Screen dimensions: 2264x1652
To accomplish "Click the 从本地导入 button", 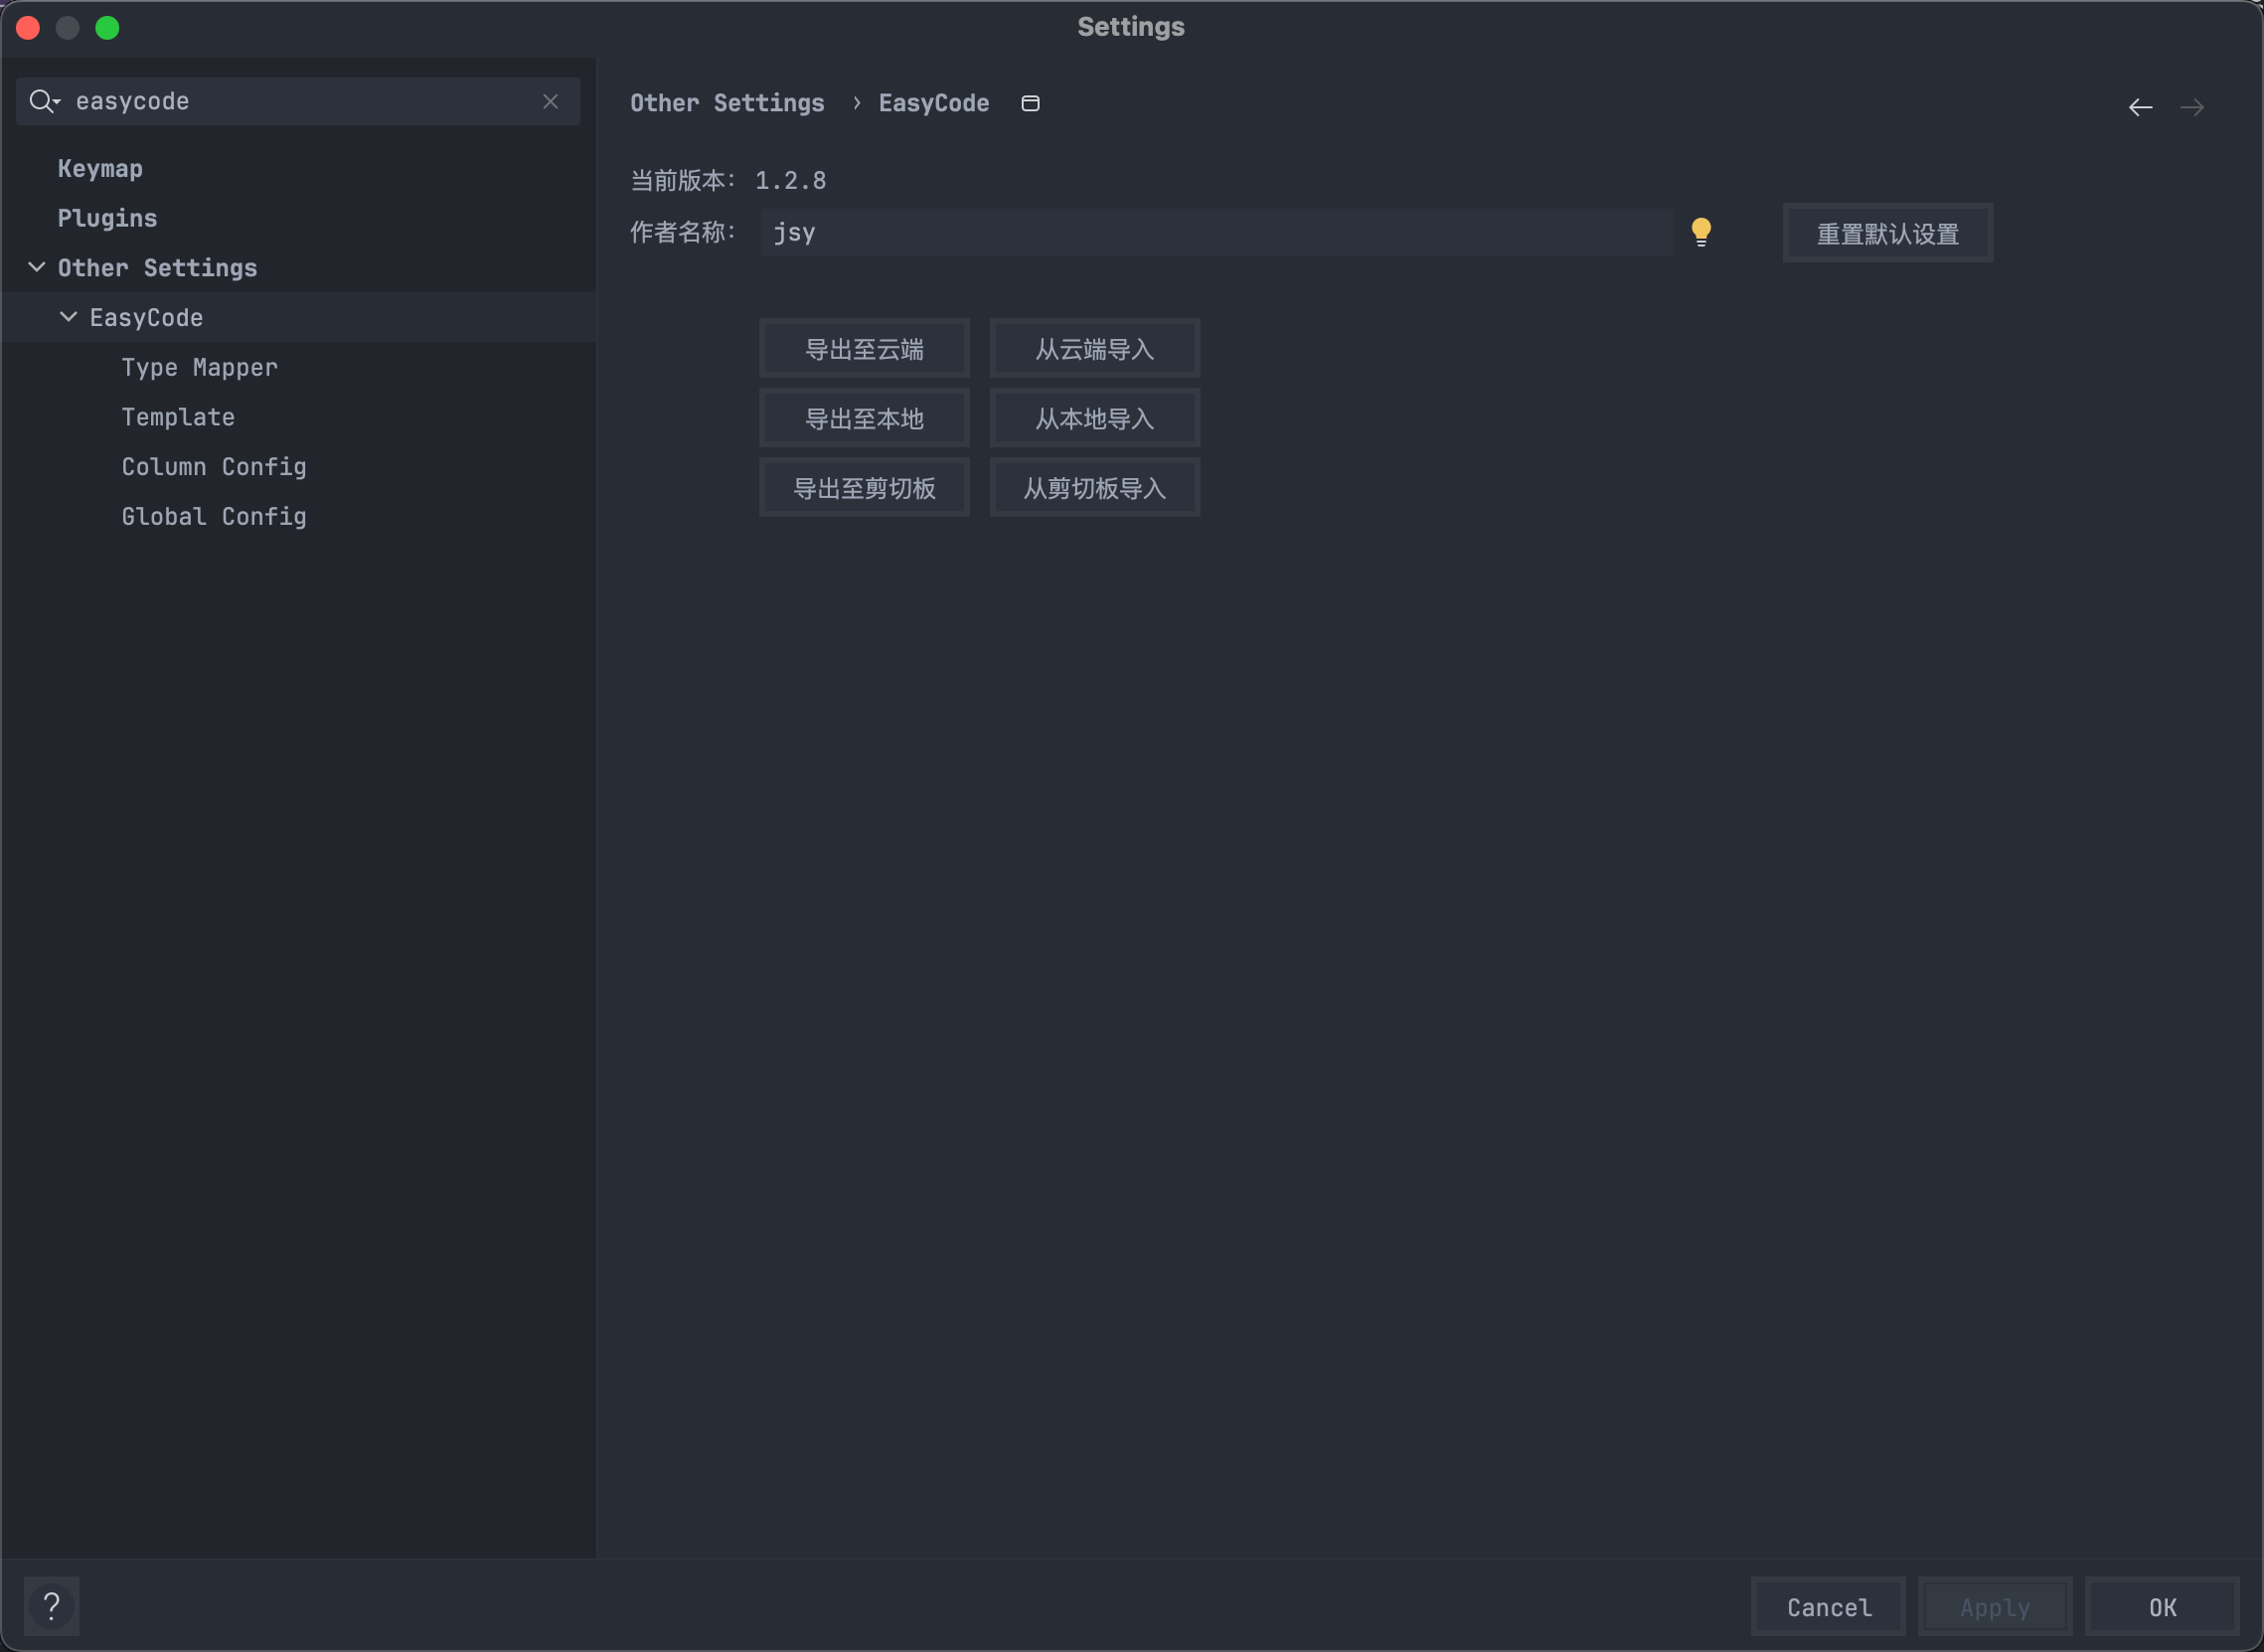I will [x=1094, y=418].
